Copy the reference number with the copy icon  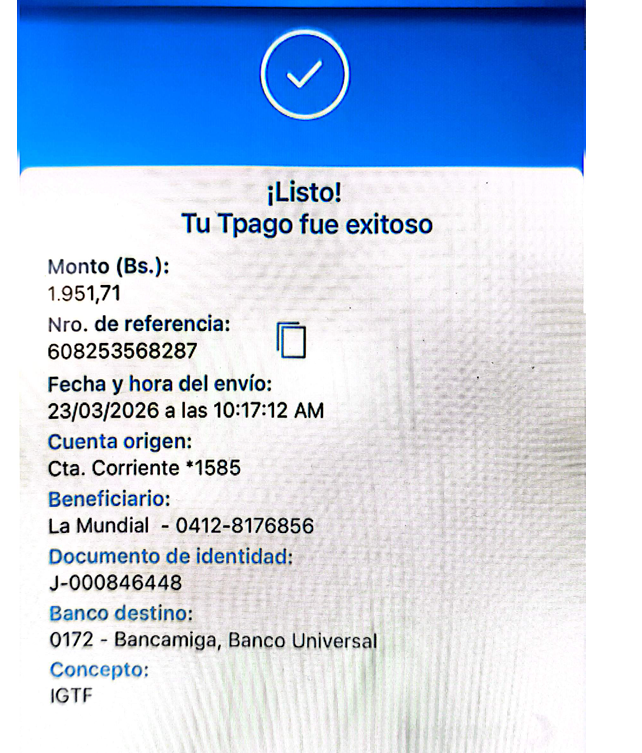pyautogui.click(x=291, y=340)
